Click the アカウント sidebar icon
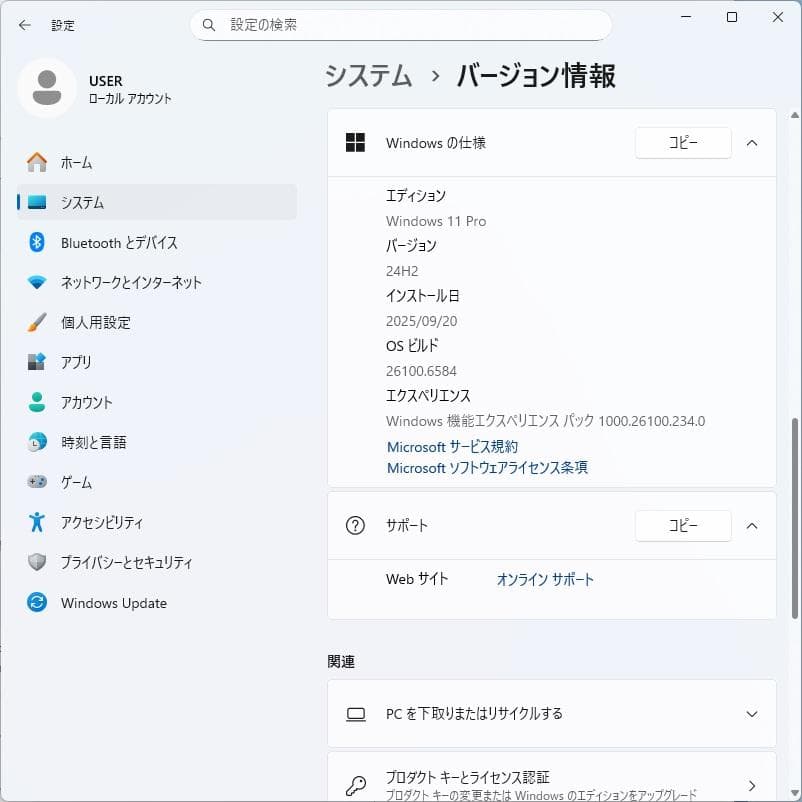This screenshot has height=802, width=802. tap(39, 402)
